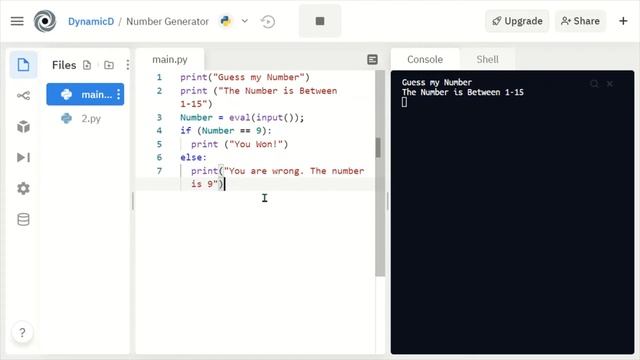Click 'The Number is Between 1-15' console output
640x360 pixels.
[x=462, y=92]
